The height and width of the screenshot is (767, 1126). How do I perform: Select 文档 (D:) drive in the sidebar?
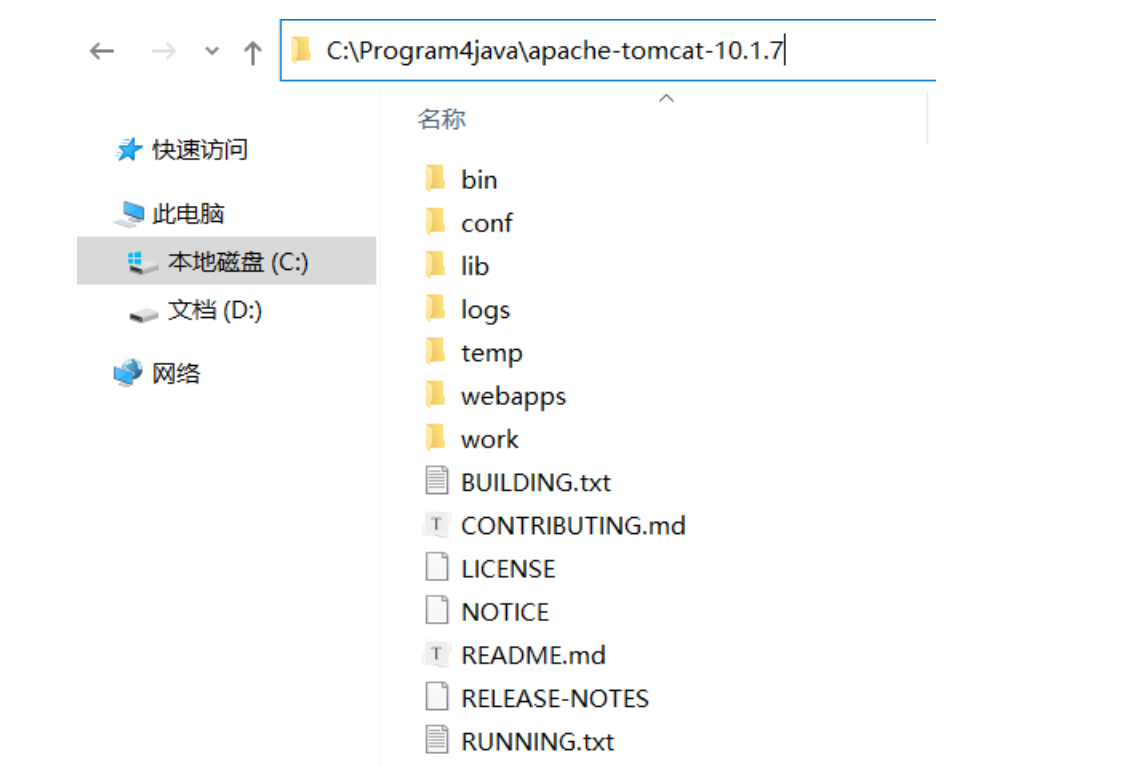pos(215,310)
